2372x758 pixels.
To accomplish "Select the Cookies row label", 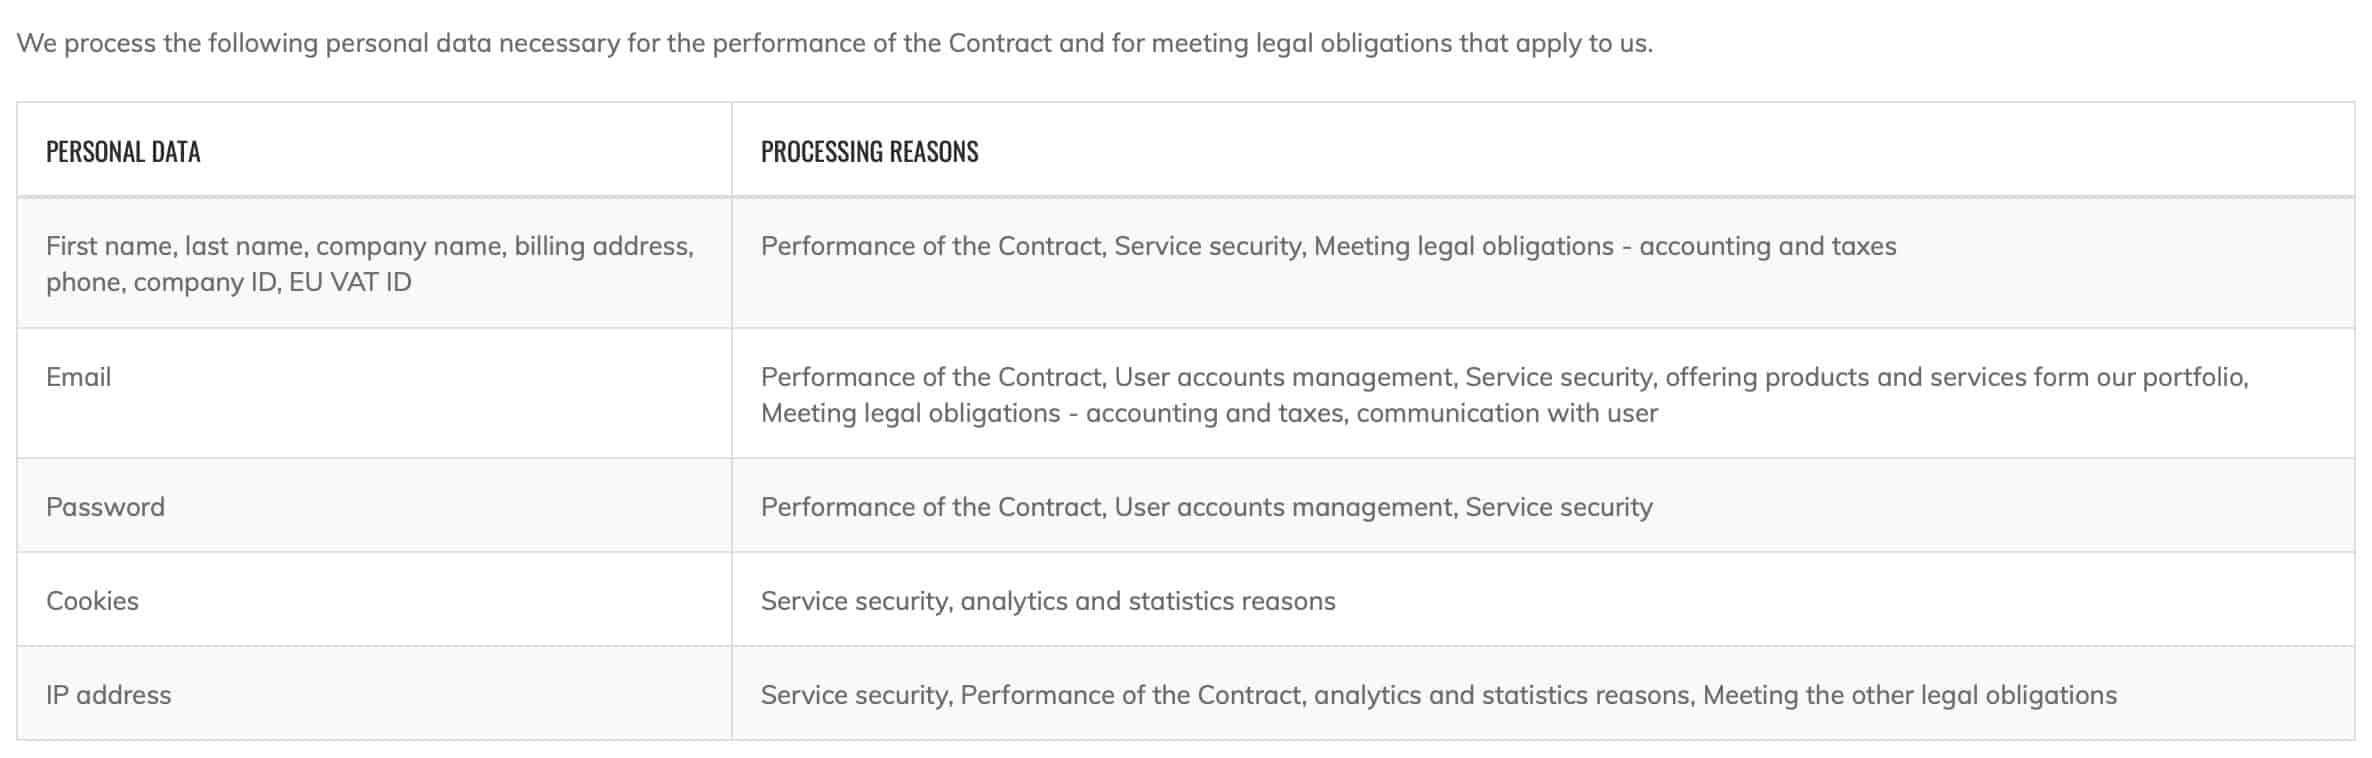I will [x=92, y=601].
